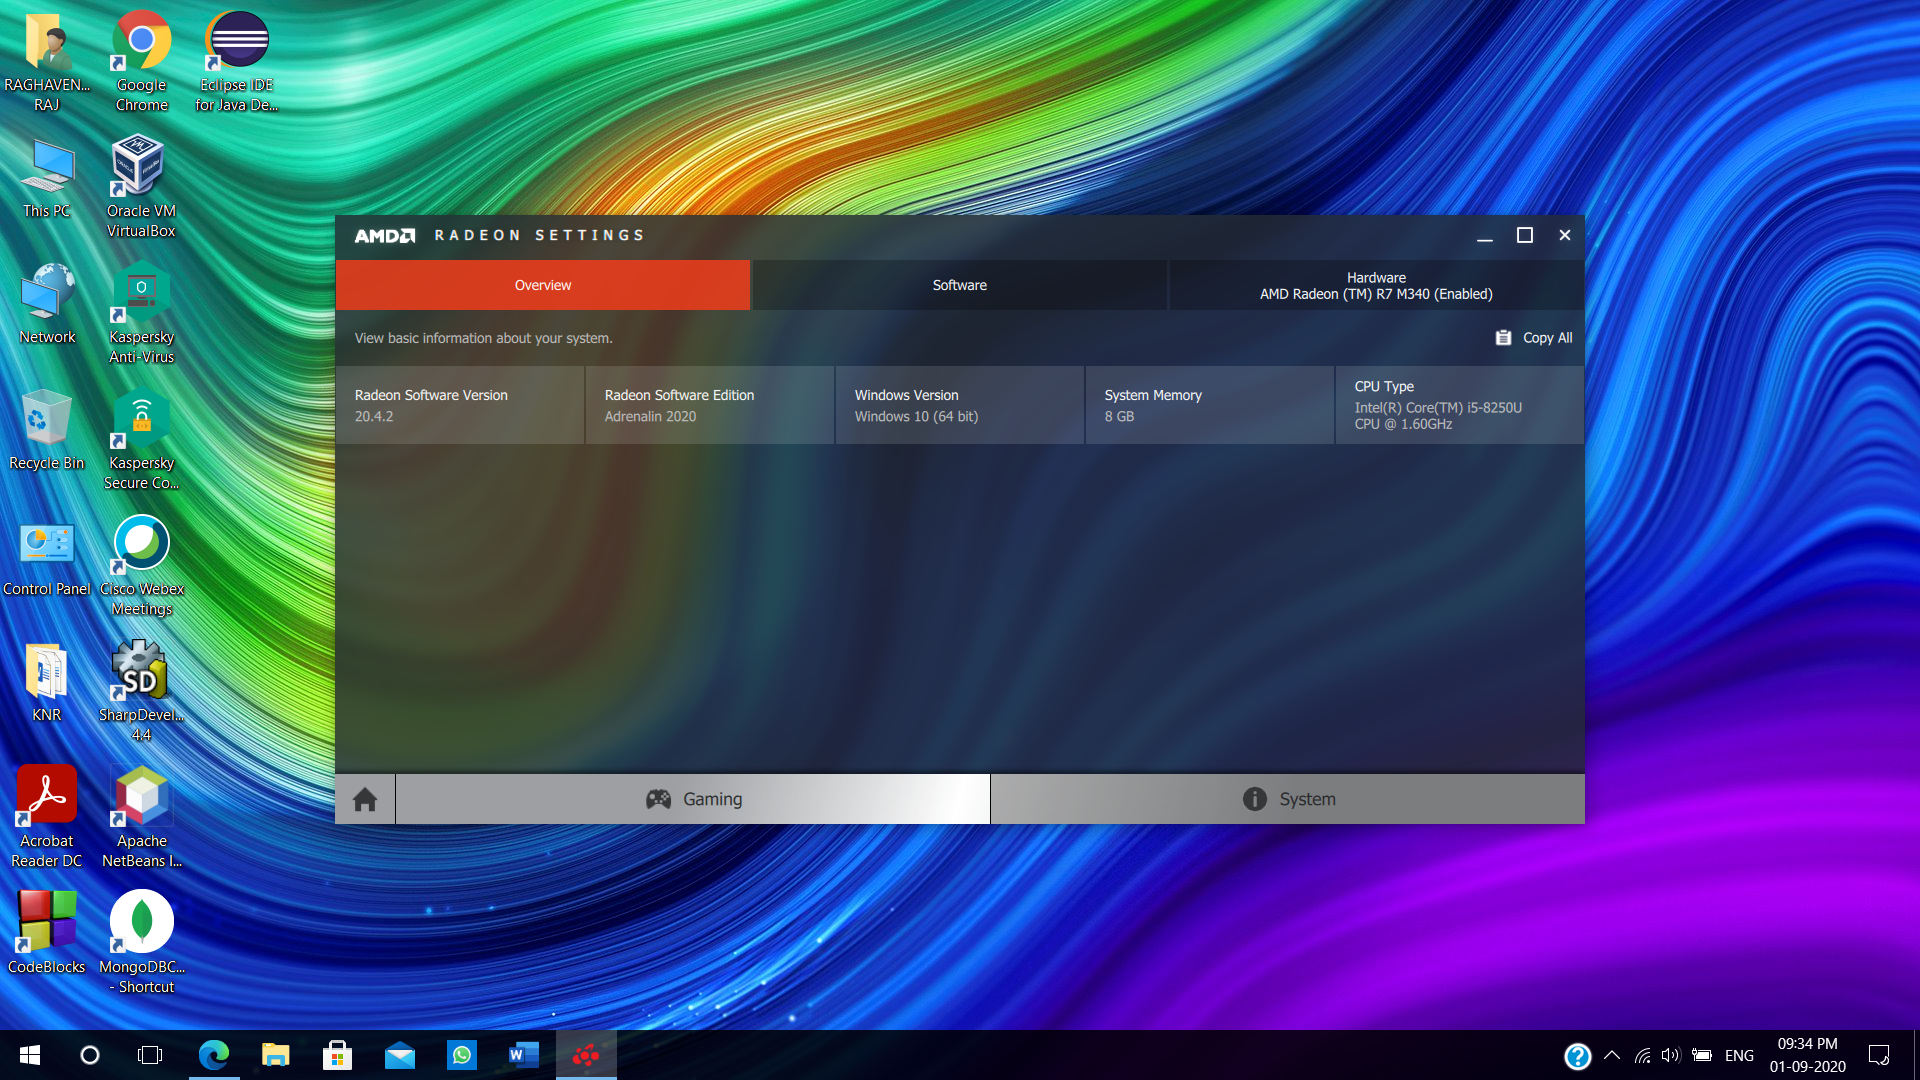This screenshot has width=1920, height=1080.
Task: Expand hidden system tray icons chevron
Action: tap(1612, 1055)
